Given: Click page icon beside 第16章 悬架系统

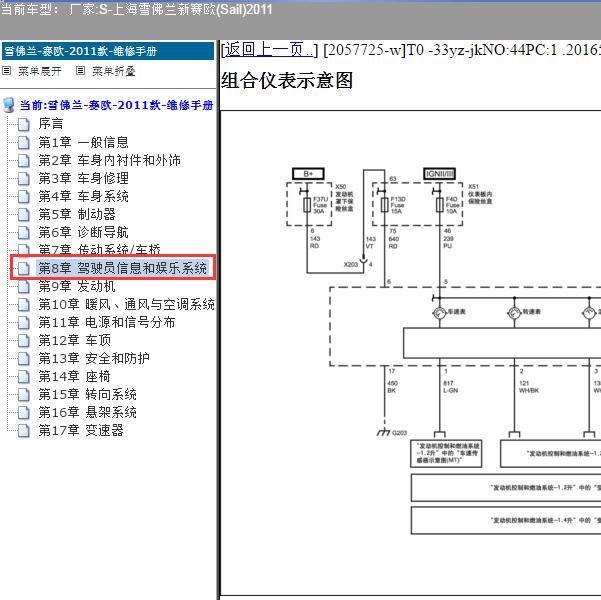Looking at the screenshot, I should coord(24,413).
